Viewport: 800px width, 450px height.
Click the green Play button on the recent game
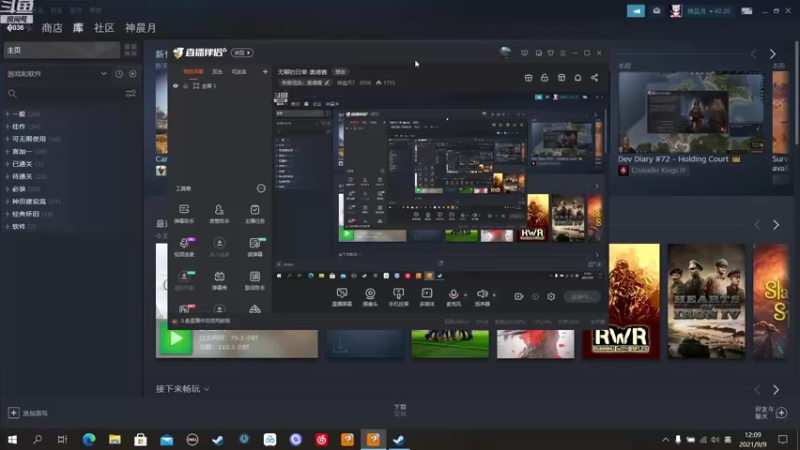click(176, 339)
